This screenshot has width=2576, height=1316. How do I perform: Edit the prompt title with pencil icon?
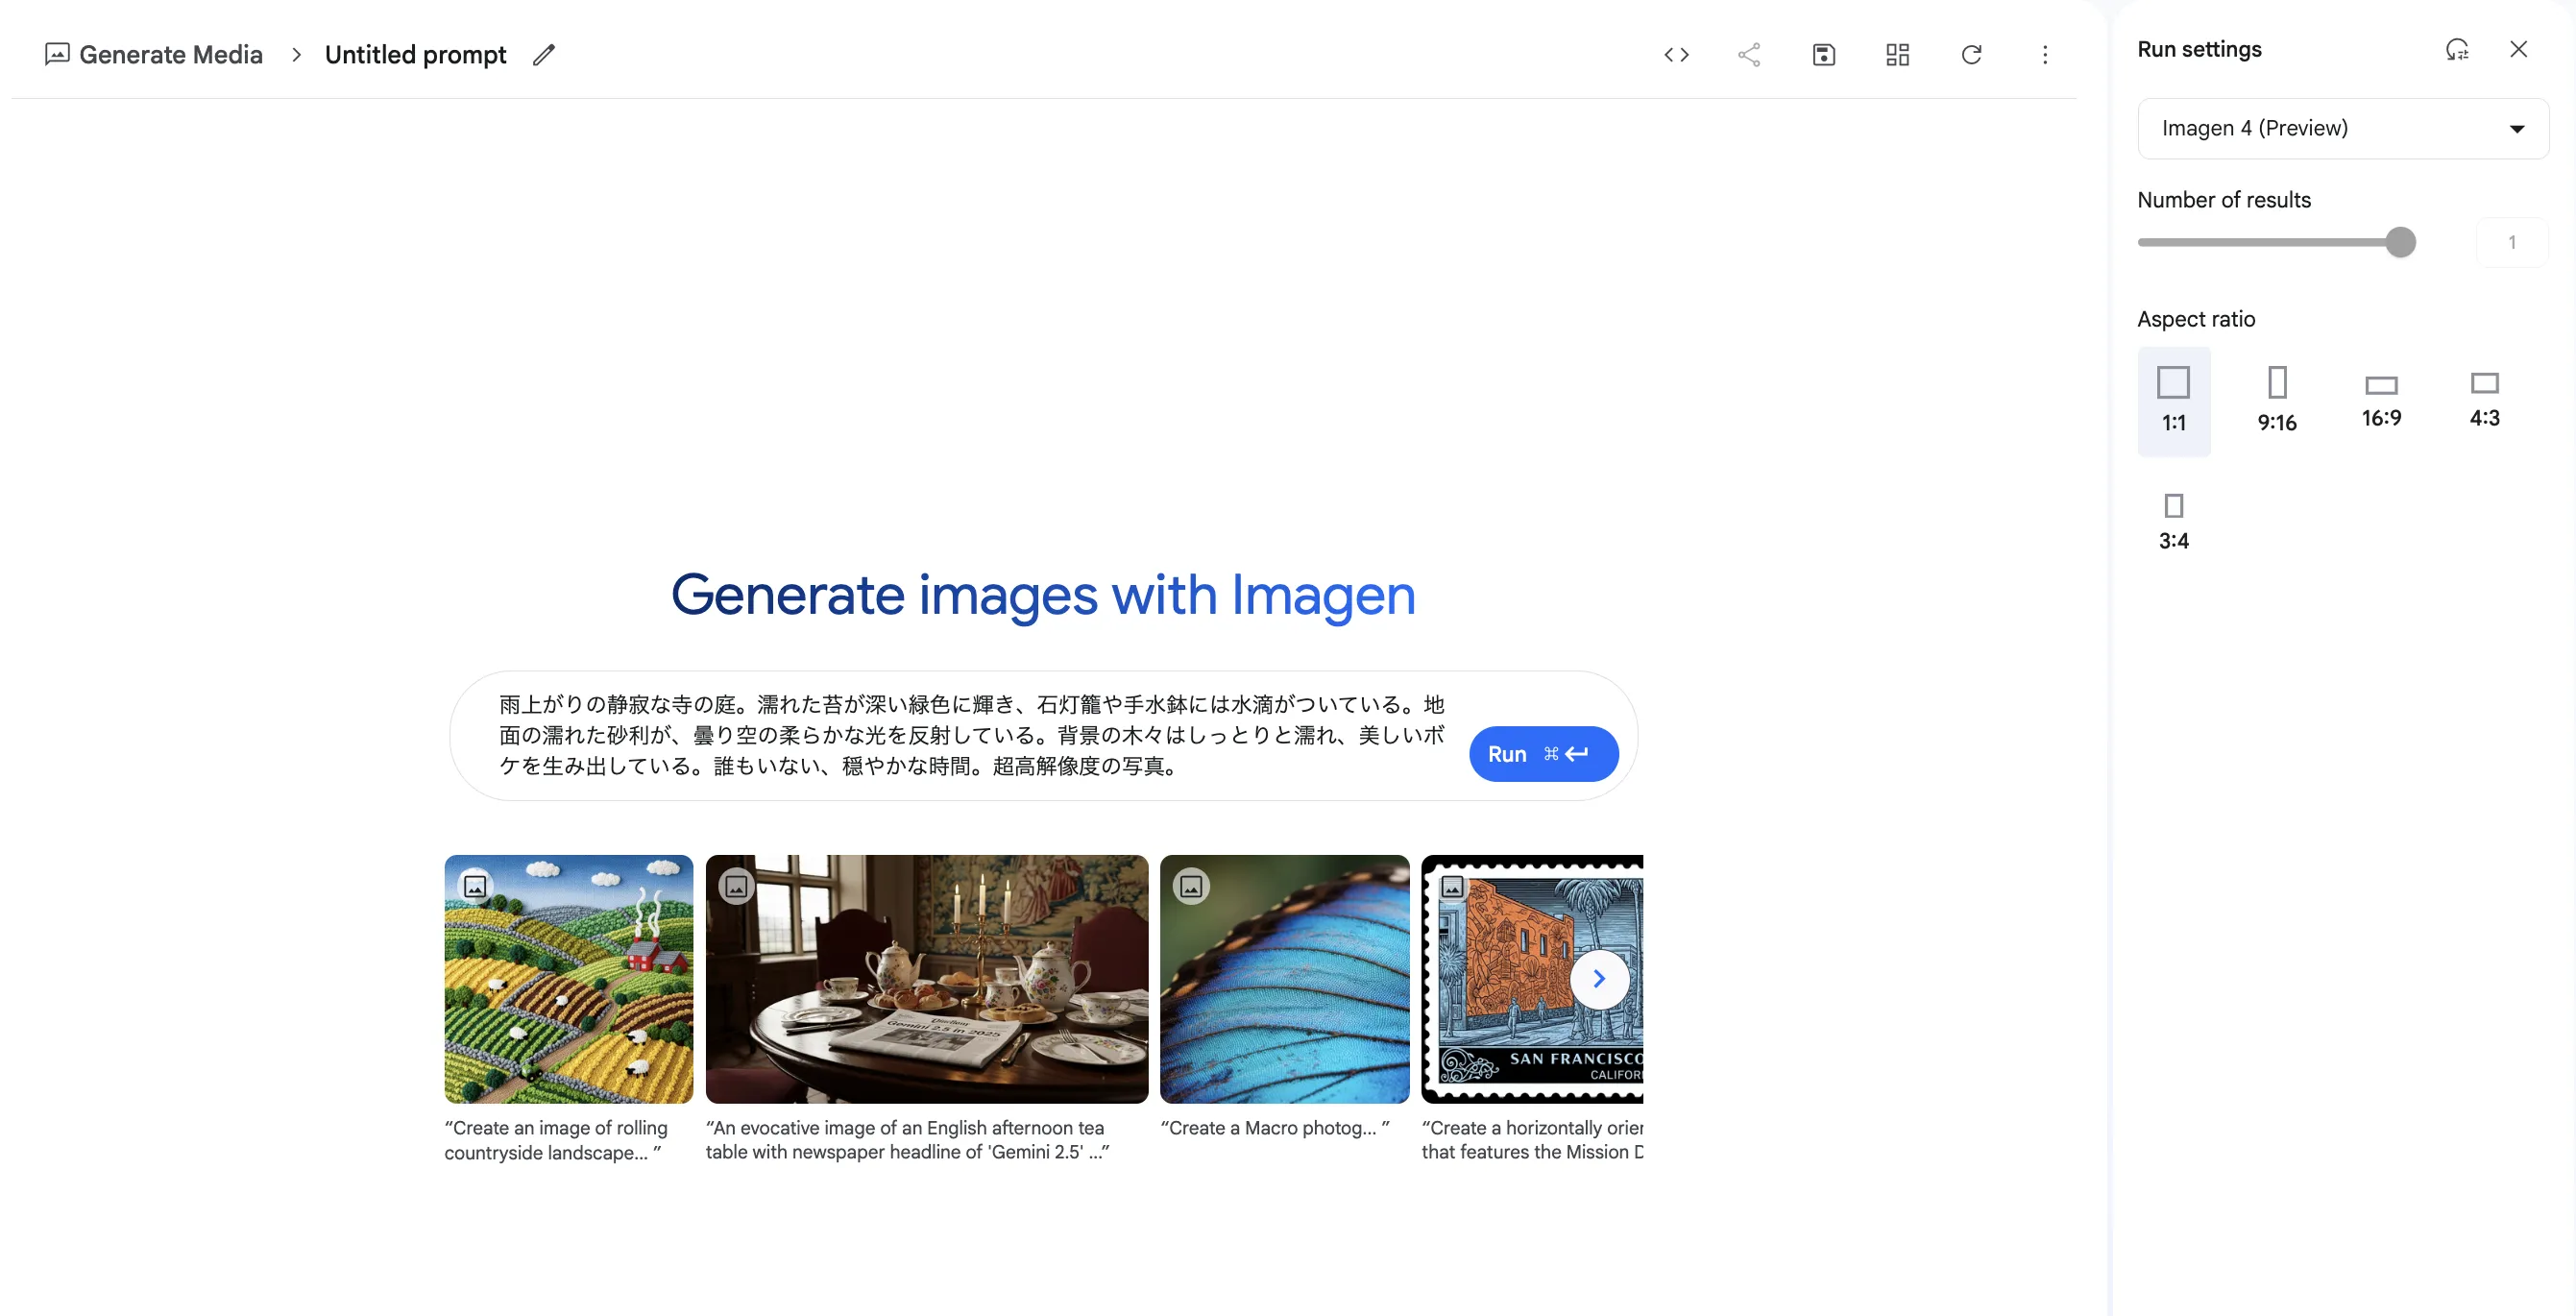544,55
